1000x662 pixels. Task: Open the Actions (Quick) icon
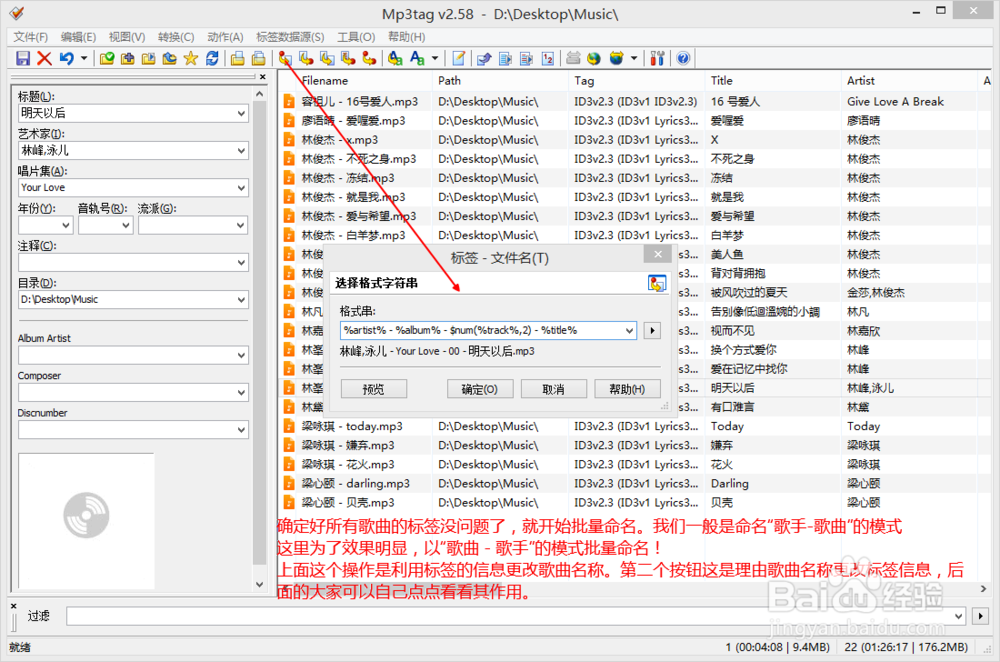417,59
